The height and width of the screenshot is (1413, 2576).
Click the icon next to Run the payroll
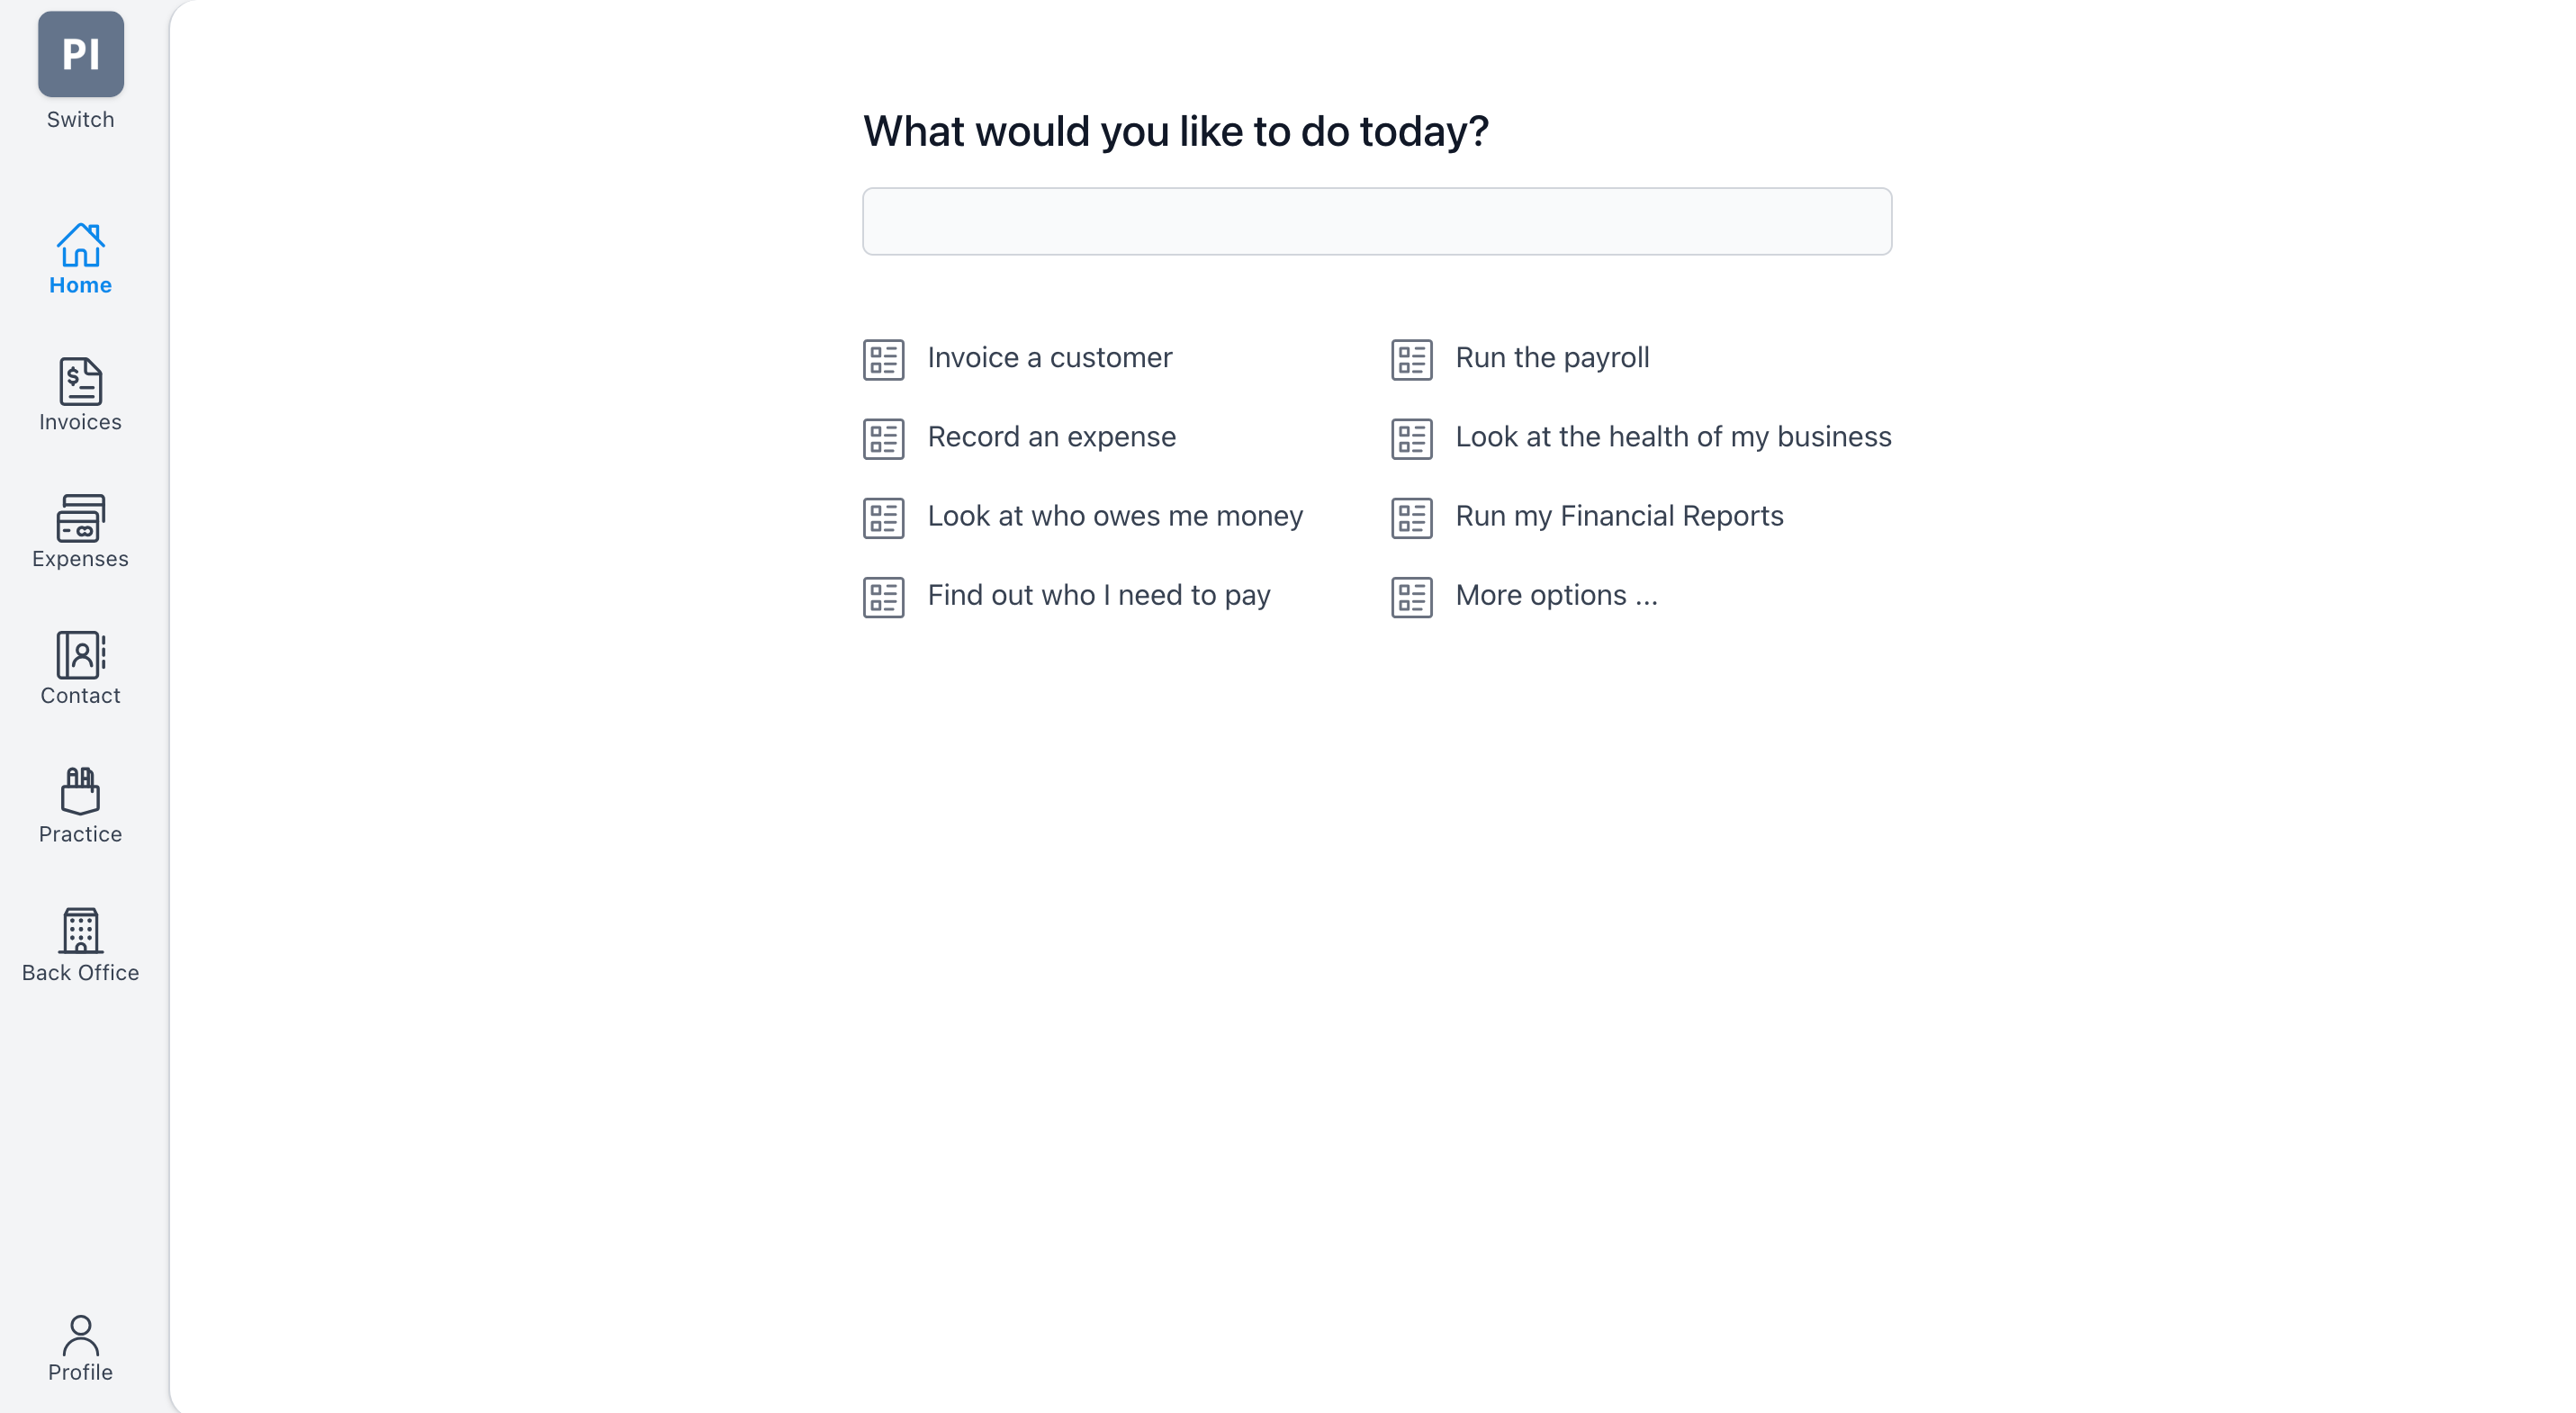[1411, 358]
